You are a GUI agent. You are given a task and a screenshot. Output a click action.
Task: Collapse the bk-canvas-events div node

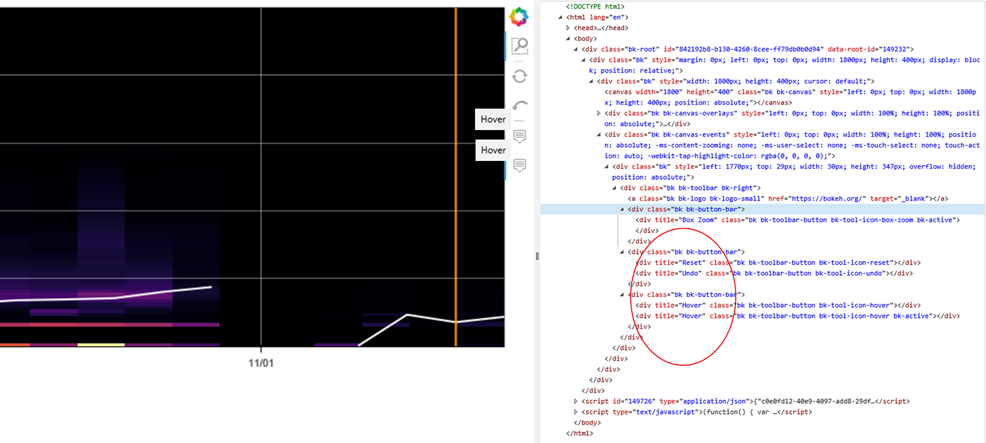coord(599,135)
